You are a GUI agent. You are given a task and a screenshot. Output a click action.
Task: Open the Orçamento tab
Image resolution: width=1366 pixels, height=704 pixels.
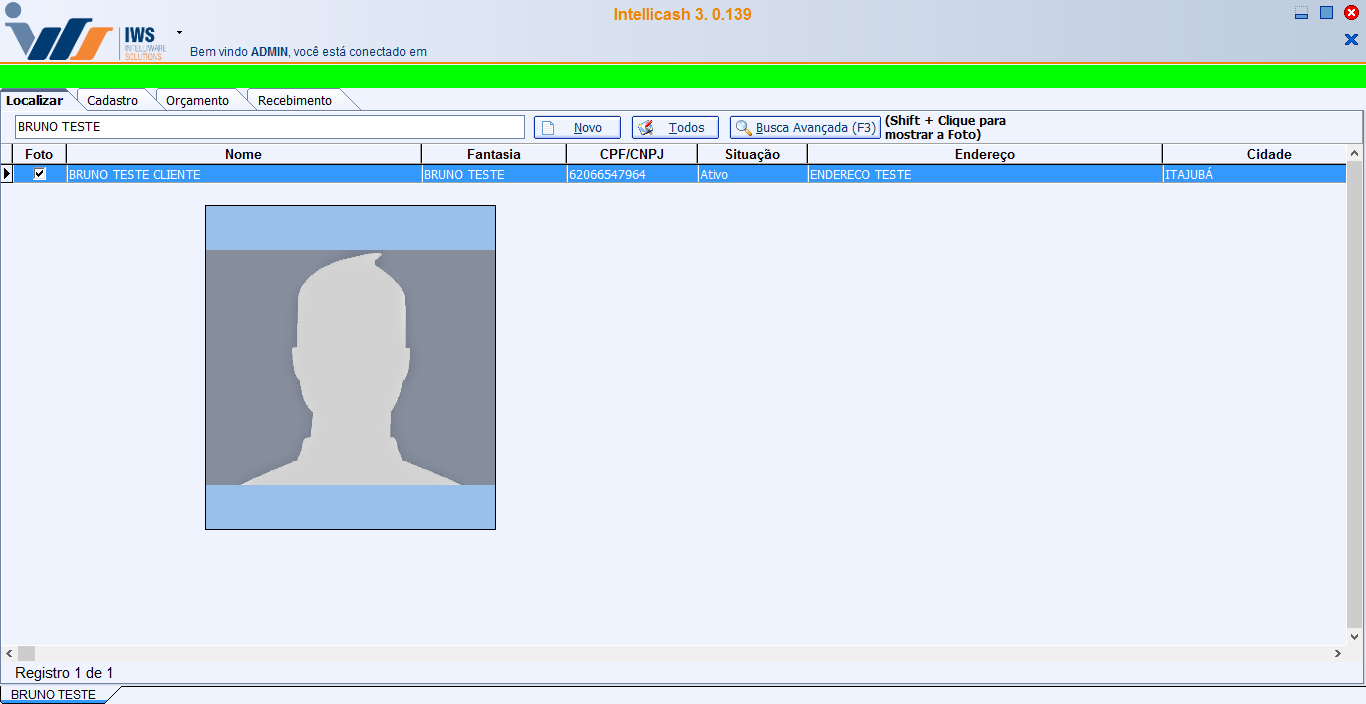[197, 100]
